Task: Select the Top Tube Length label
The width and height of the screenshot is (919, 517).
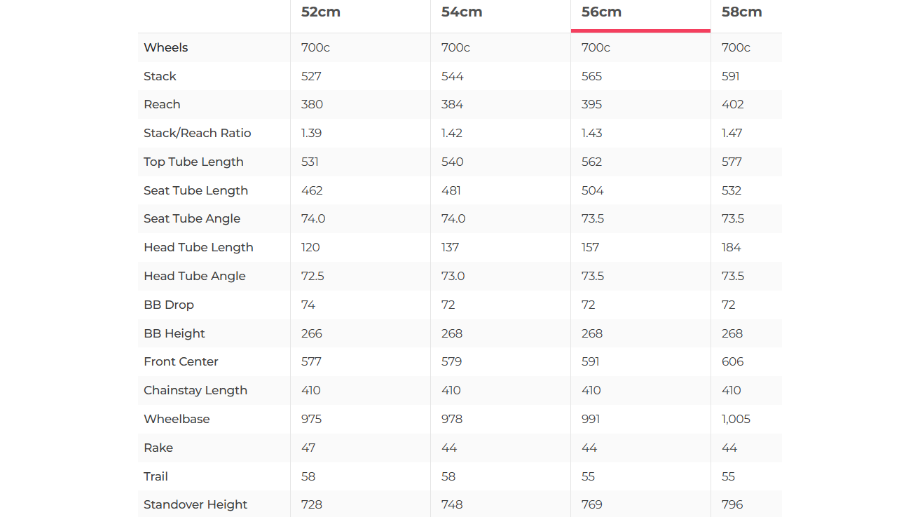Action: 193,162
